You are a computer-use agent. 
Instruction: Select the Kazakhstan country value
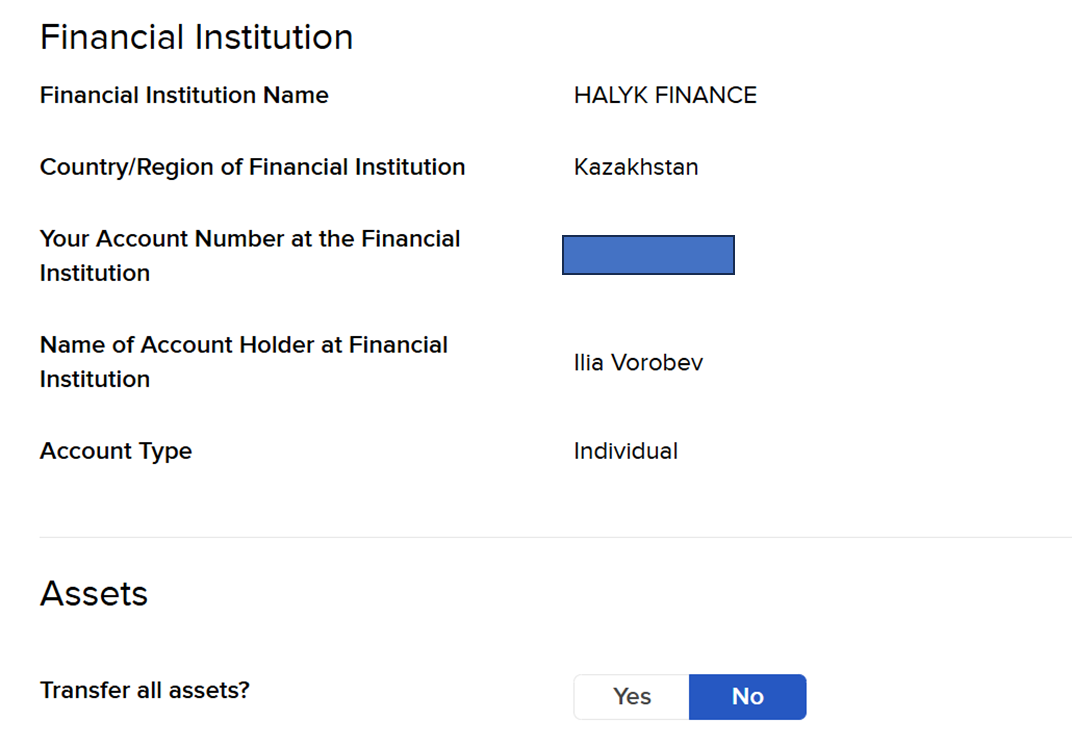pos(636,167)
